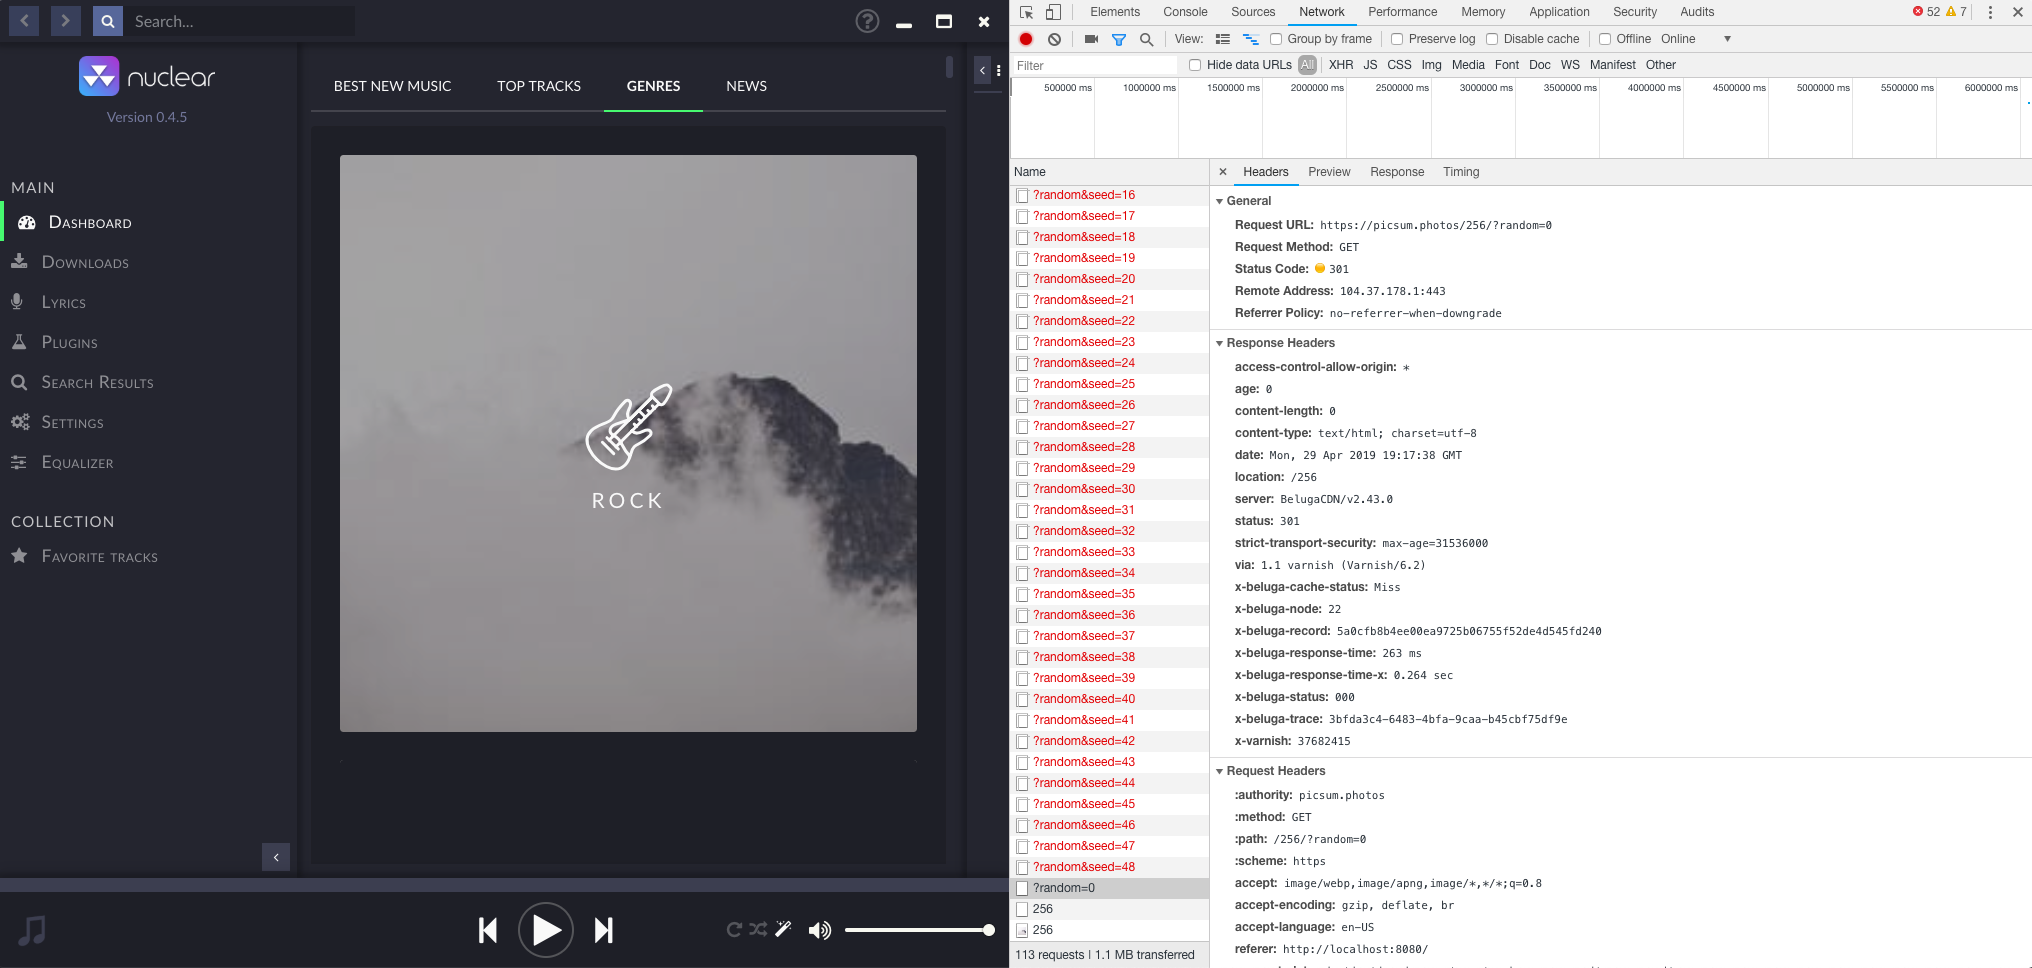
Task: Click the Play button
Action: (x=546, y=929)
